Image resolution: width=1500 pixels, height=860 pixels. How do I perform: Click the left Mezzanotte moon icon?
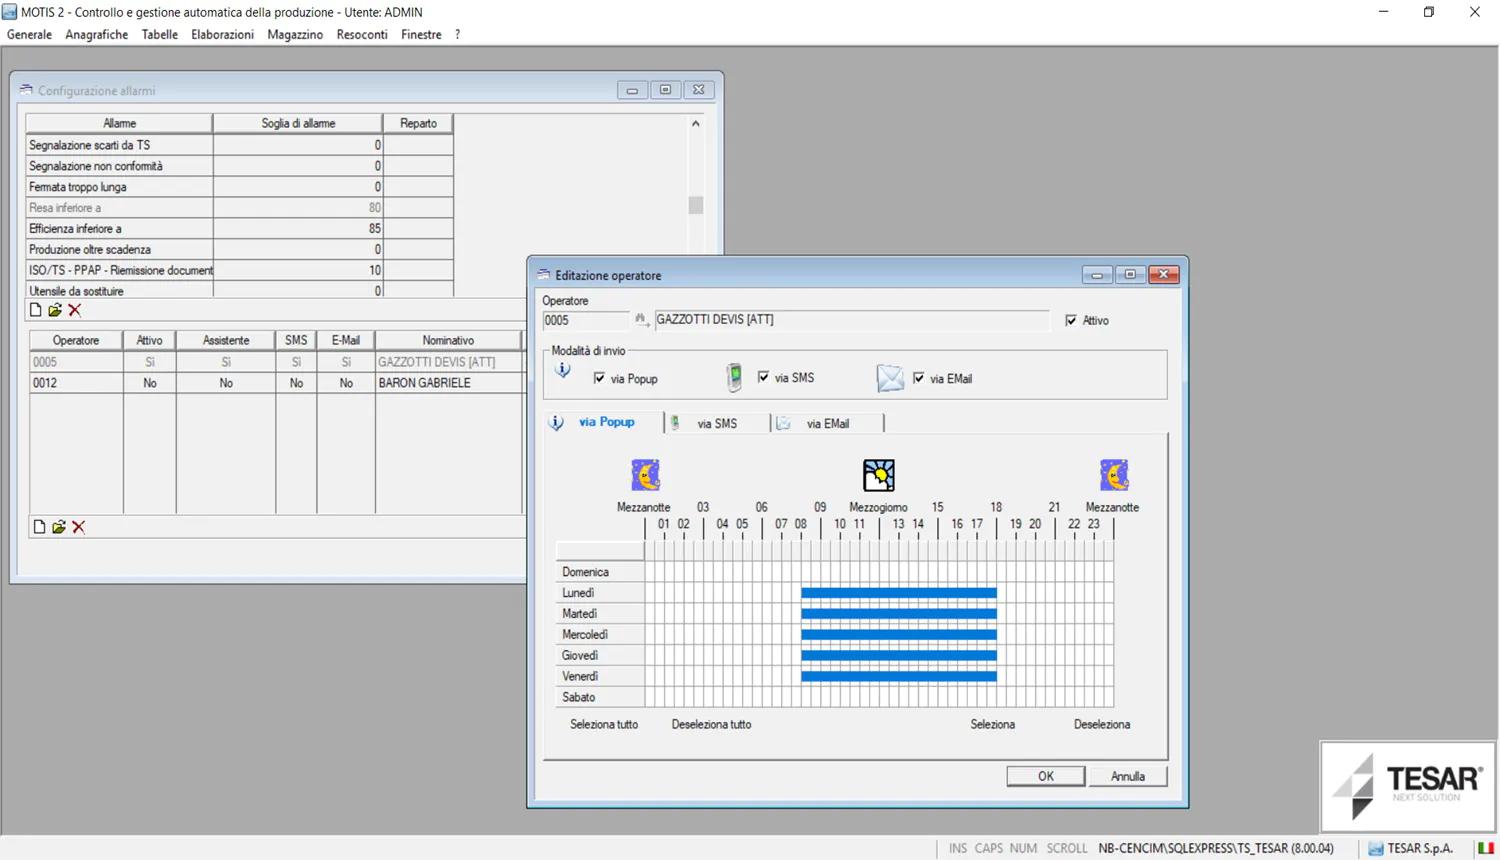644,474
